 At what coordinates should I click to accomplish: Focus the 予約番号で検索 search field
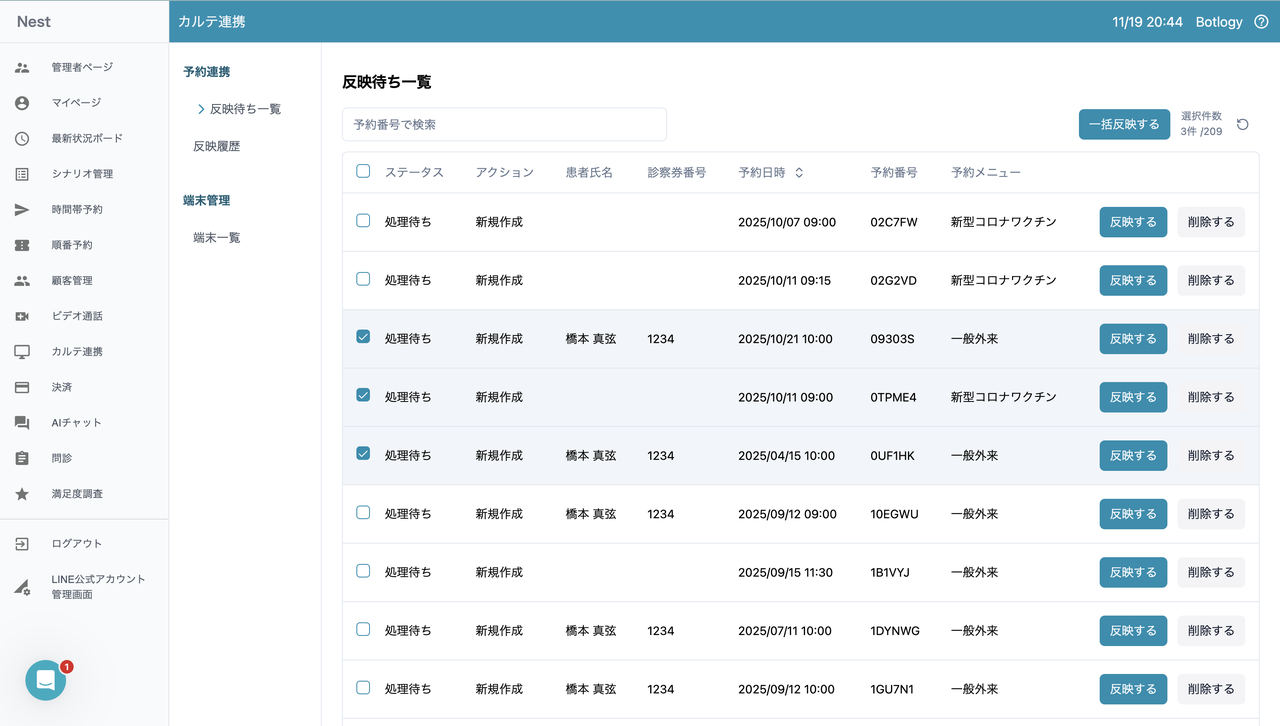coord(504,125)
